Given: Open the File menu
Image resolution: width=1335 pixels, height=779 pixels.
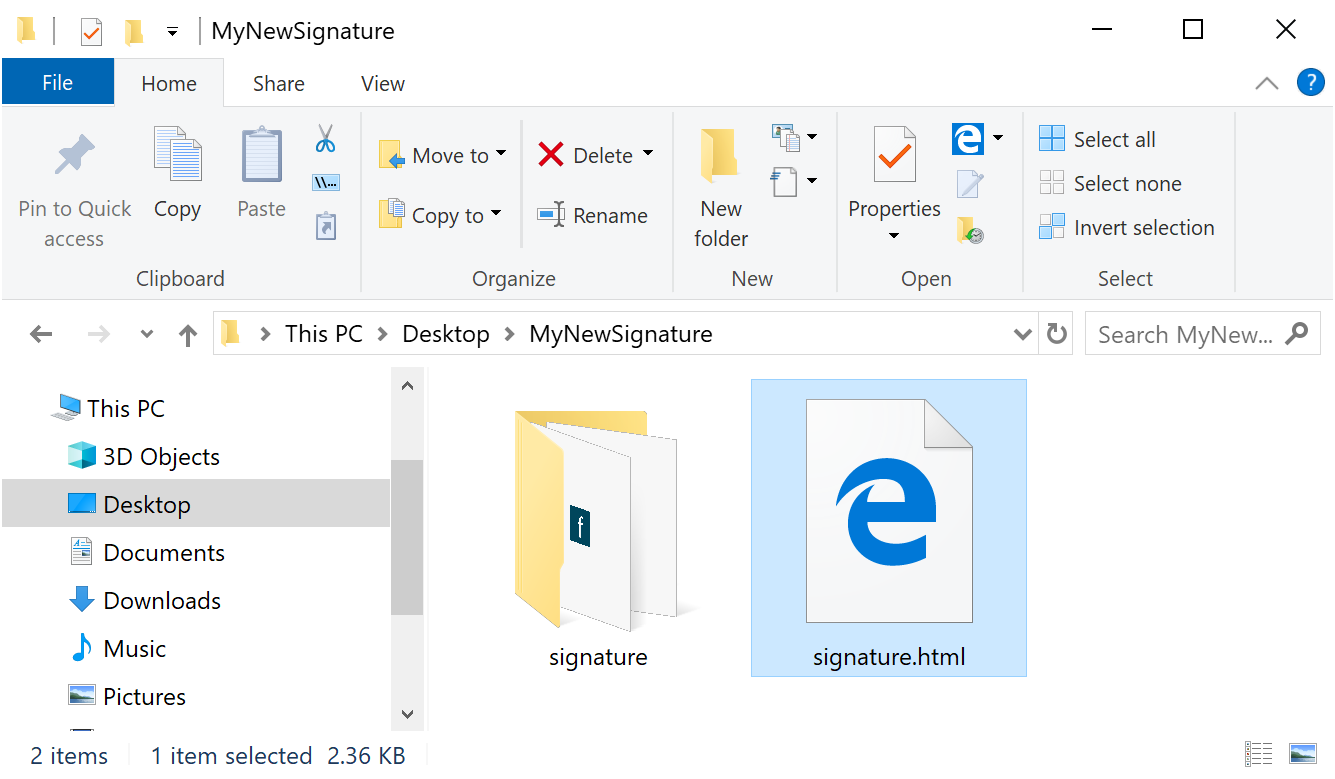Looking at the screenshot, I should [57, 83].
